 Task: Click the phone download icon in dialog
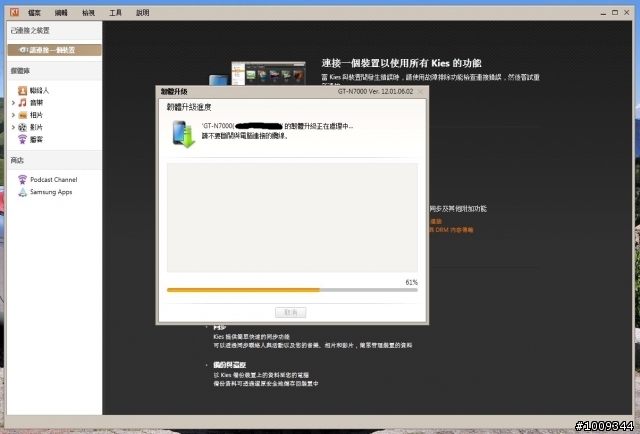tap(183, 134)
